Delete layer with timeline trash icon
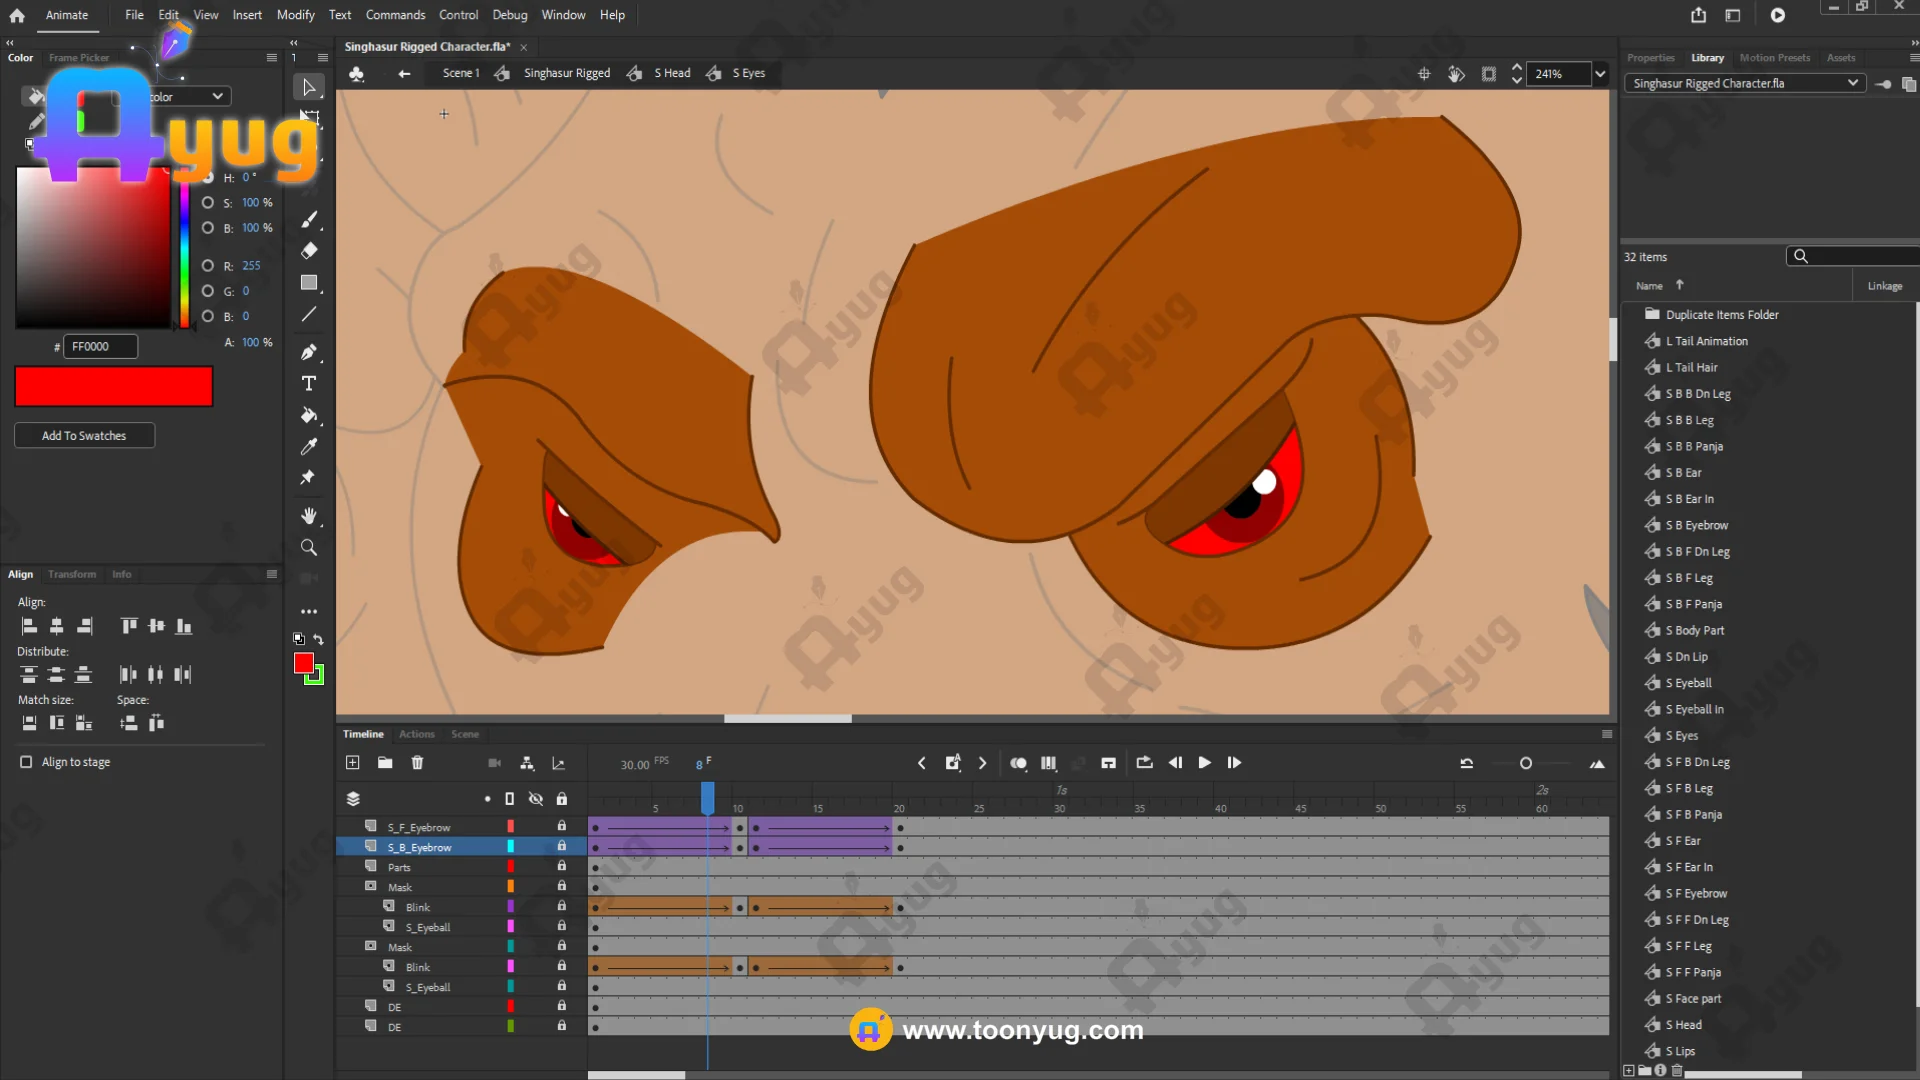Screen dimensions: 1920x1080 coord(417,763)
